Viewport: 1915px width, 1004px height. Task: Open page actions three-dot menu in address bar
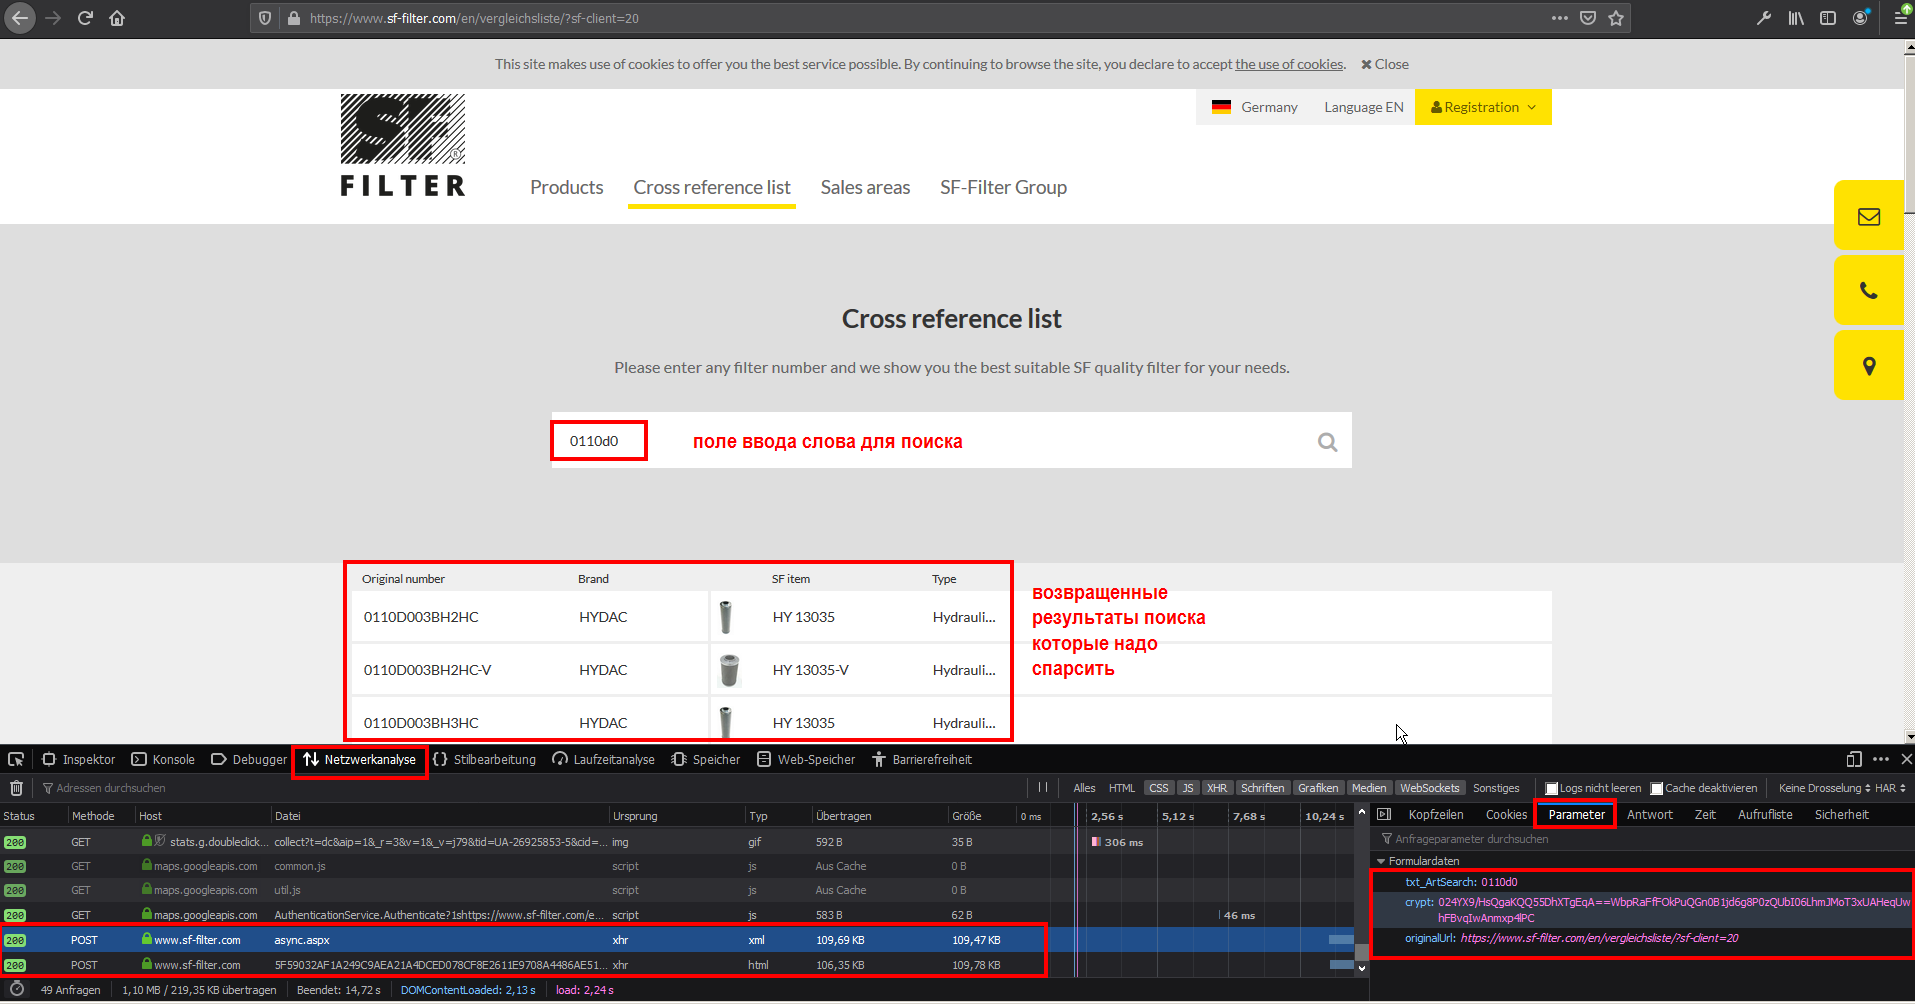tap(1560, 18)
